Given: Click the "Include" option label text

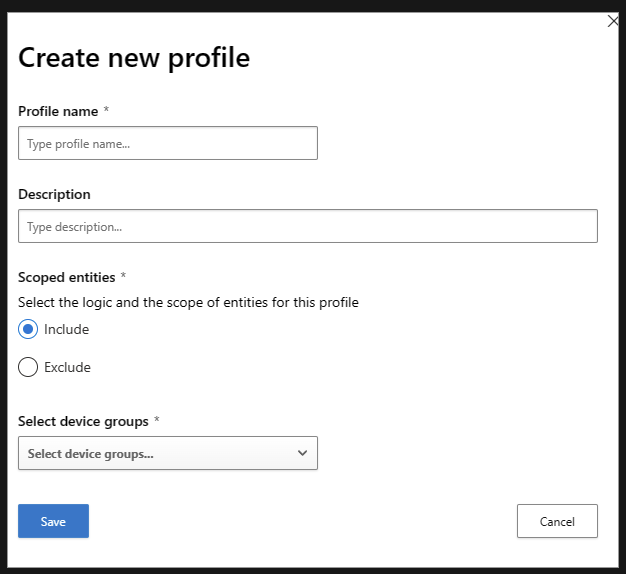Looking at the screenshot, I should 66,329.
